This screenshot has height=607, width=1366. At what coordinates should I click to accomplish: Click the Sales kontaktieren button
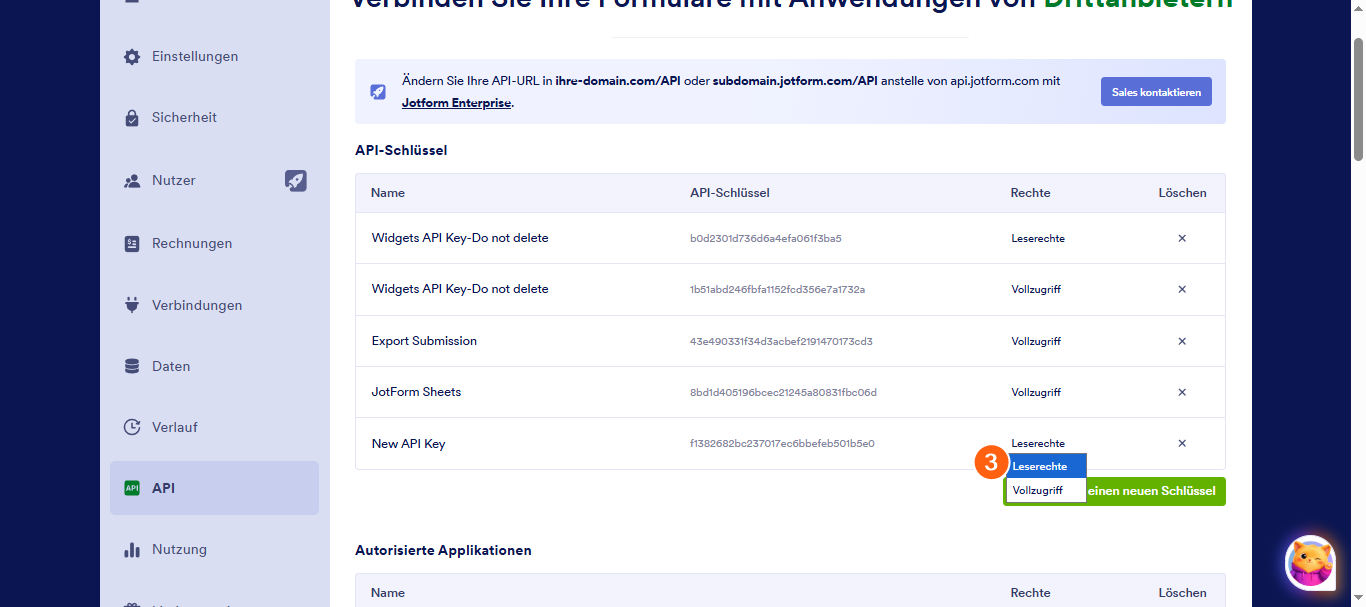(x=1156, y=92)
